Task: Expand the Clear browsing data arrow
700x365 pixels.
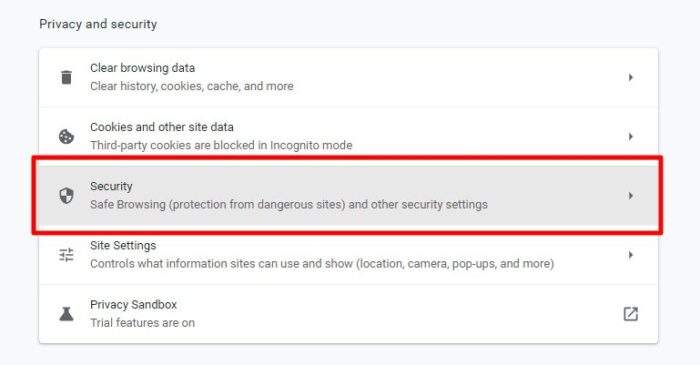Action: pos(630,77)
